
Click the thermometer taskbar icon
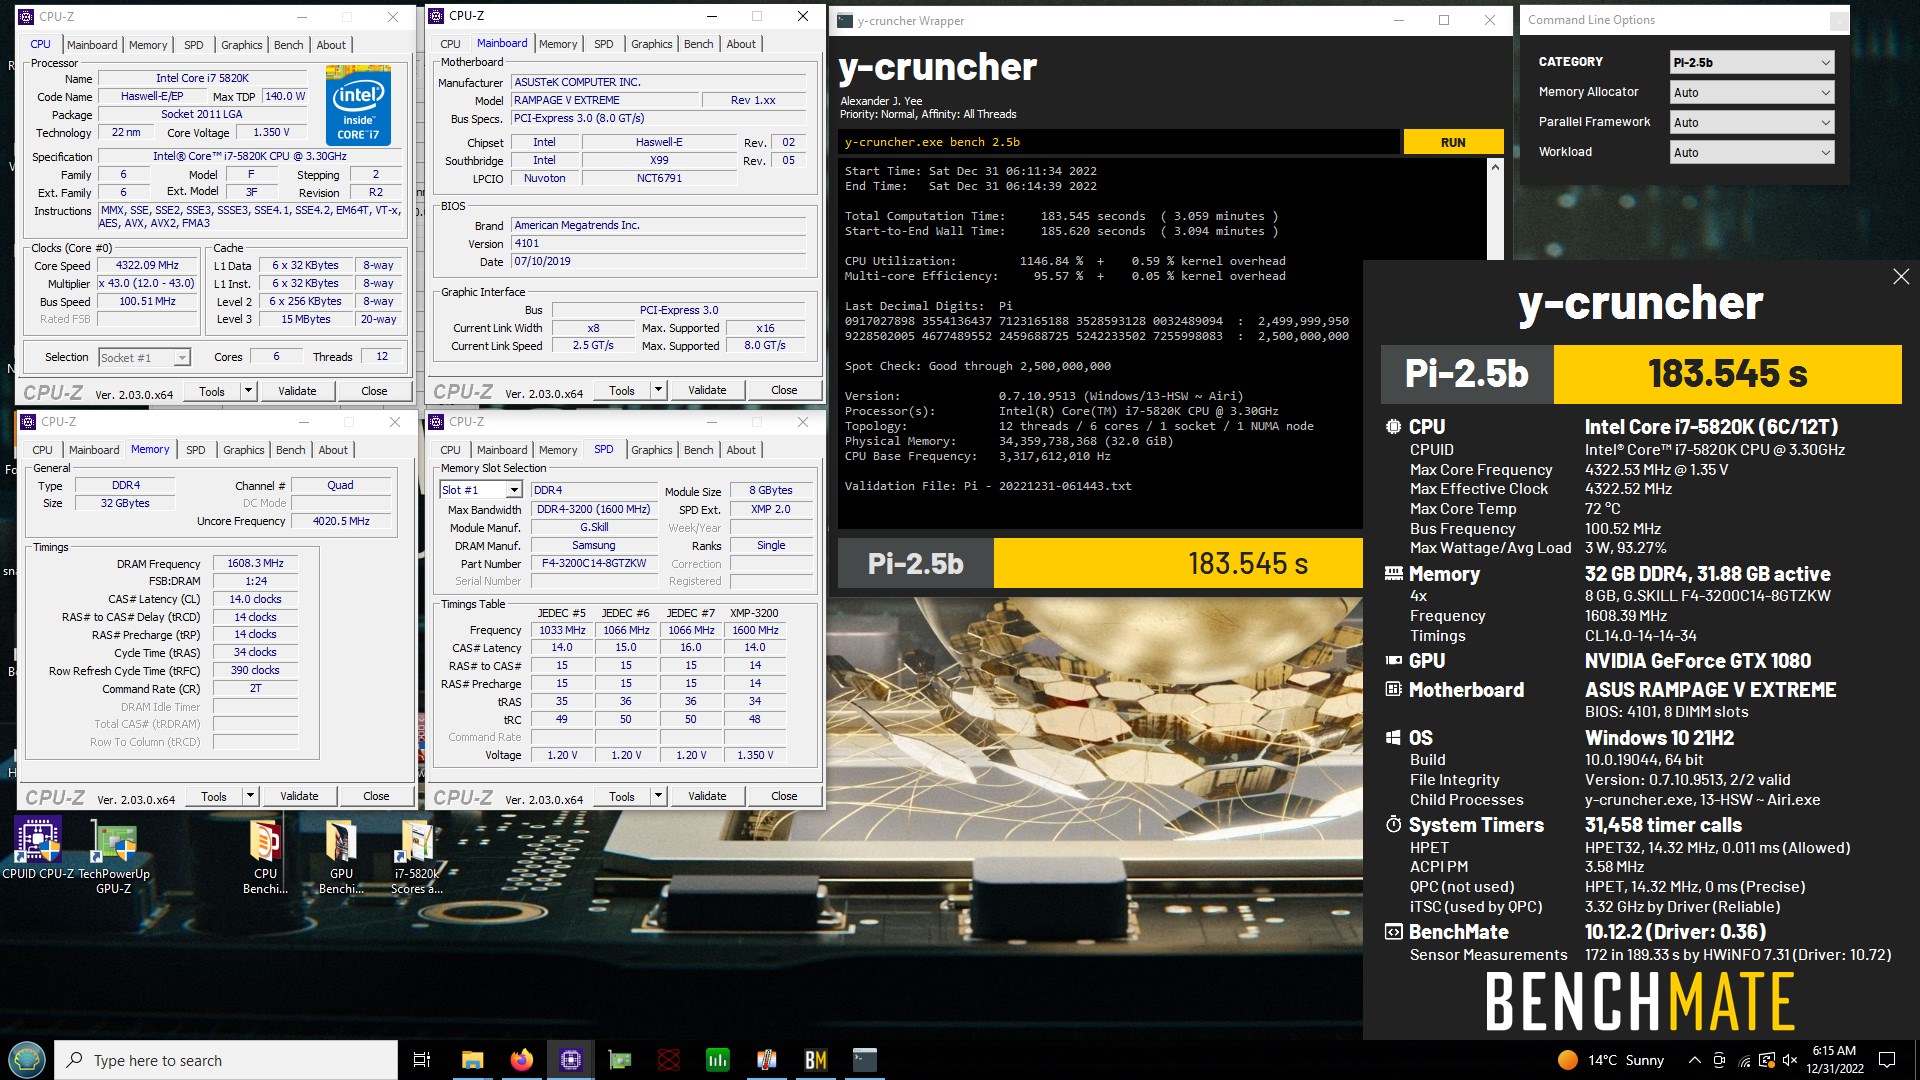tap(766, 1060)
